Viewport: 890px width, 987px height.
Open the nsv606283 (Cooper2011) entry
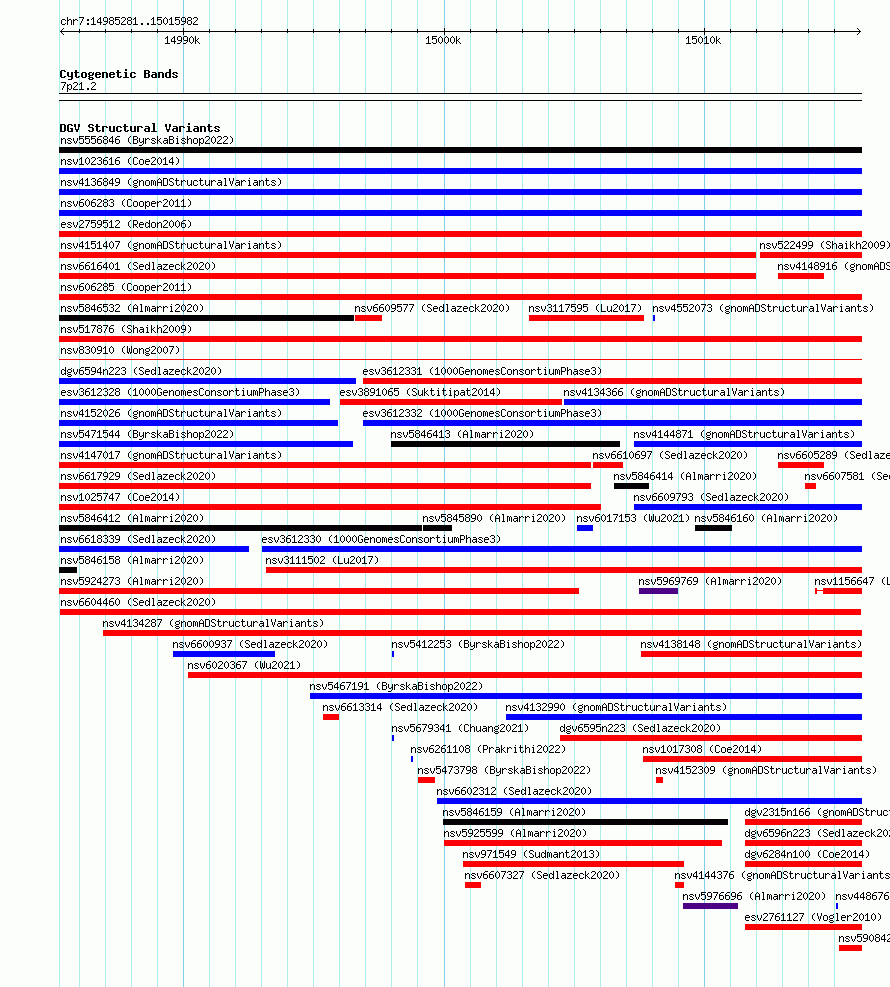point(126,203)
